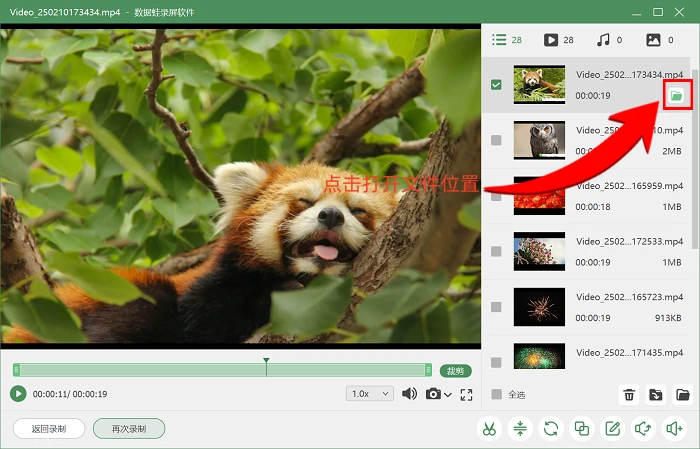This screenshot has height=449, width=700.
Task: Select the fireworks Video_2502...165723.mp4 thumbnail
Action: pos(539,307)
